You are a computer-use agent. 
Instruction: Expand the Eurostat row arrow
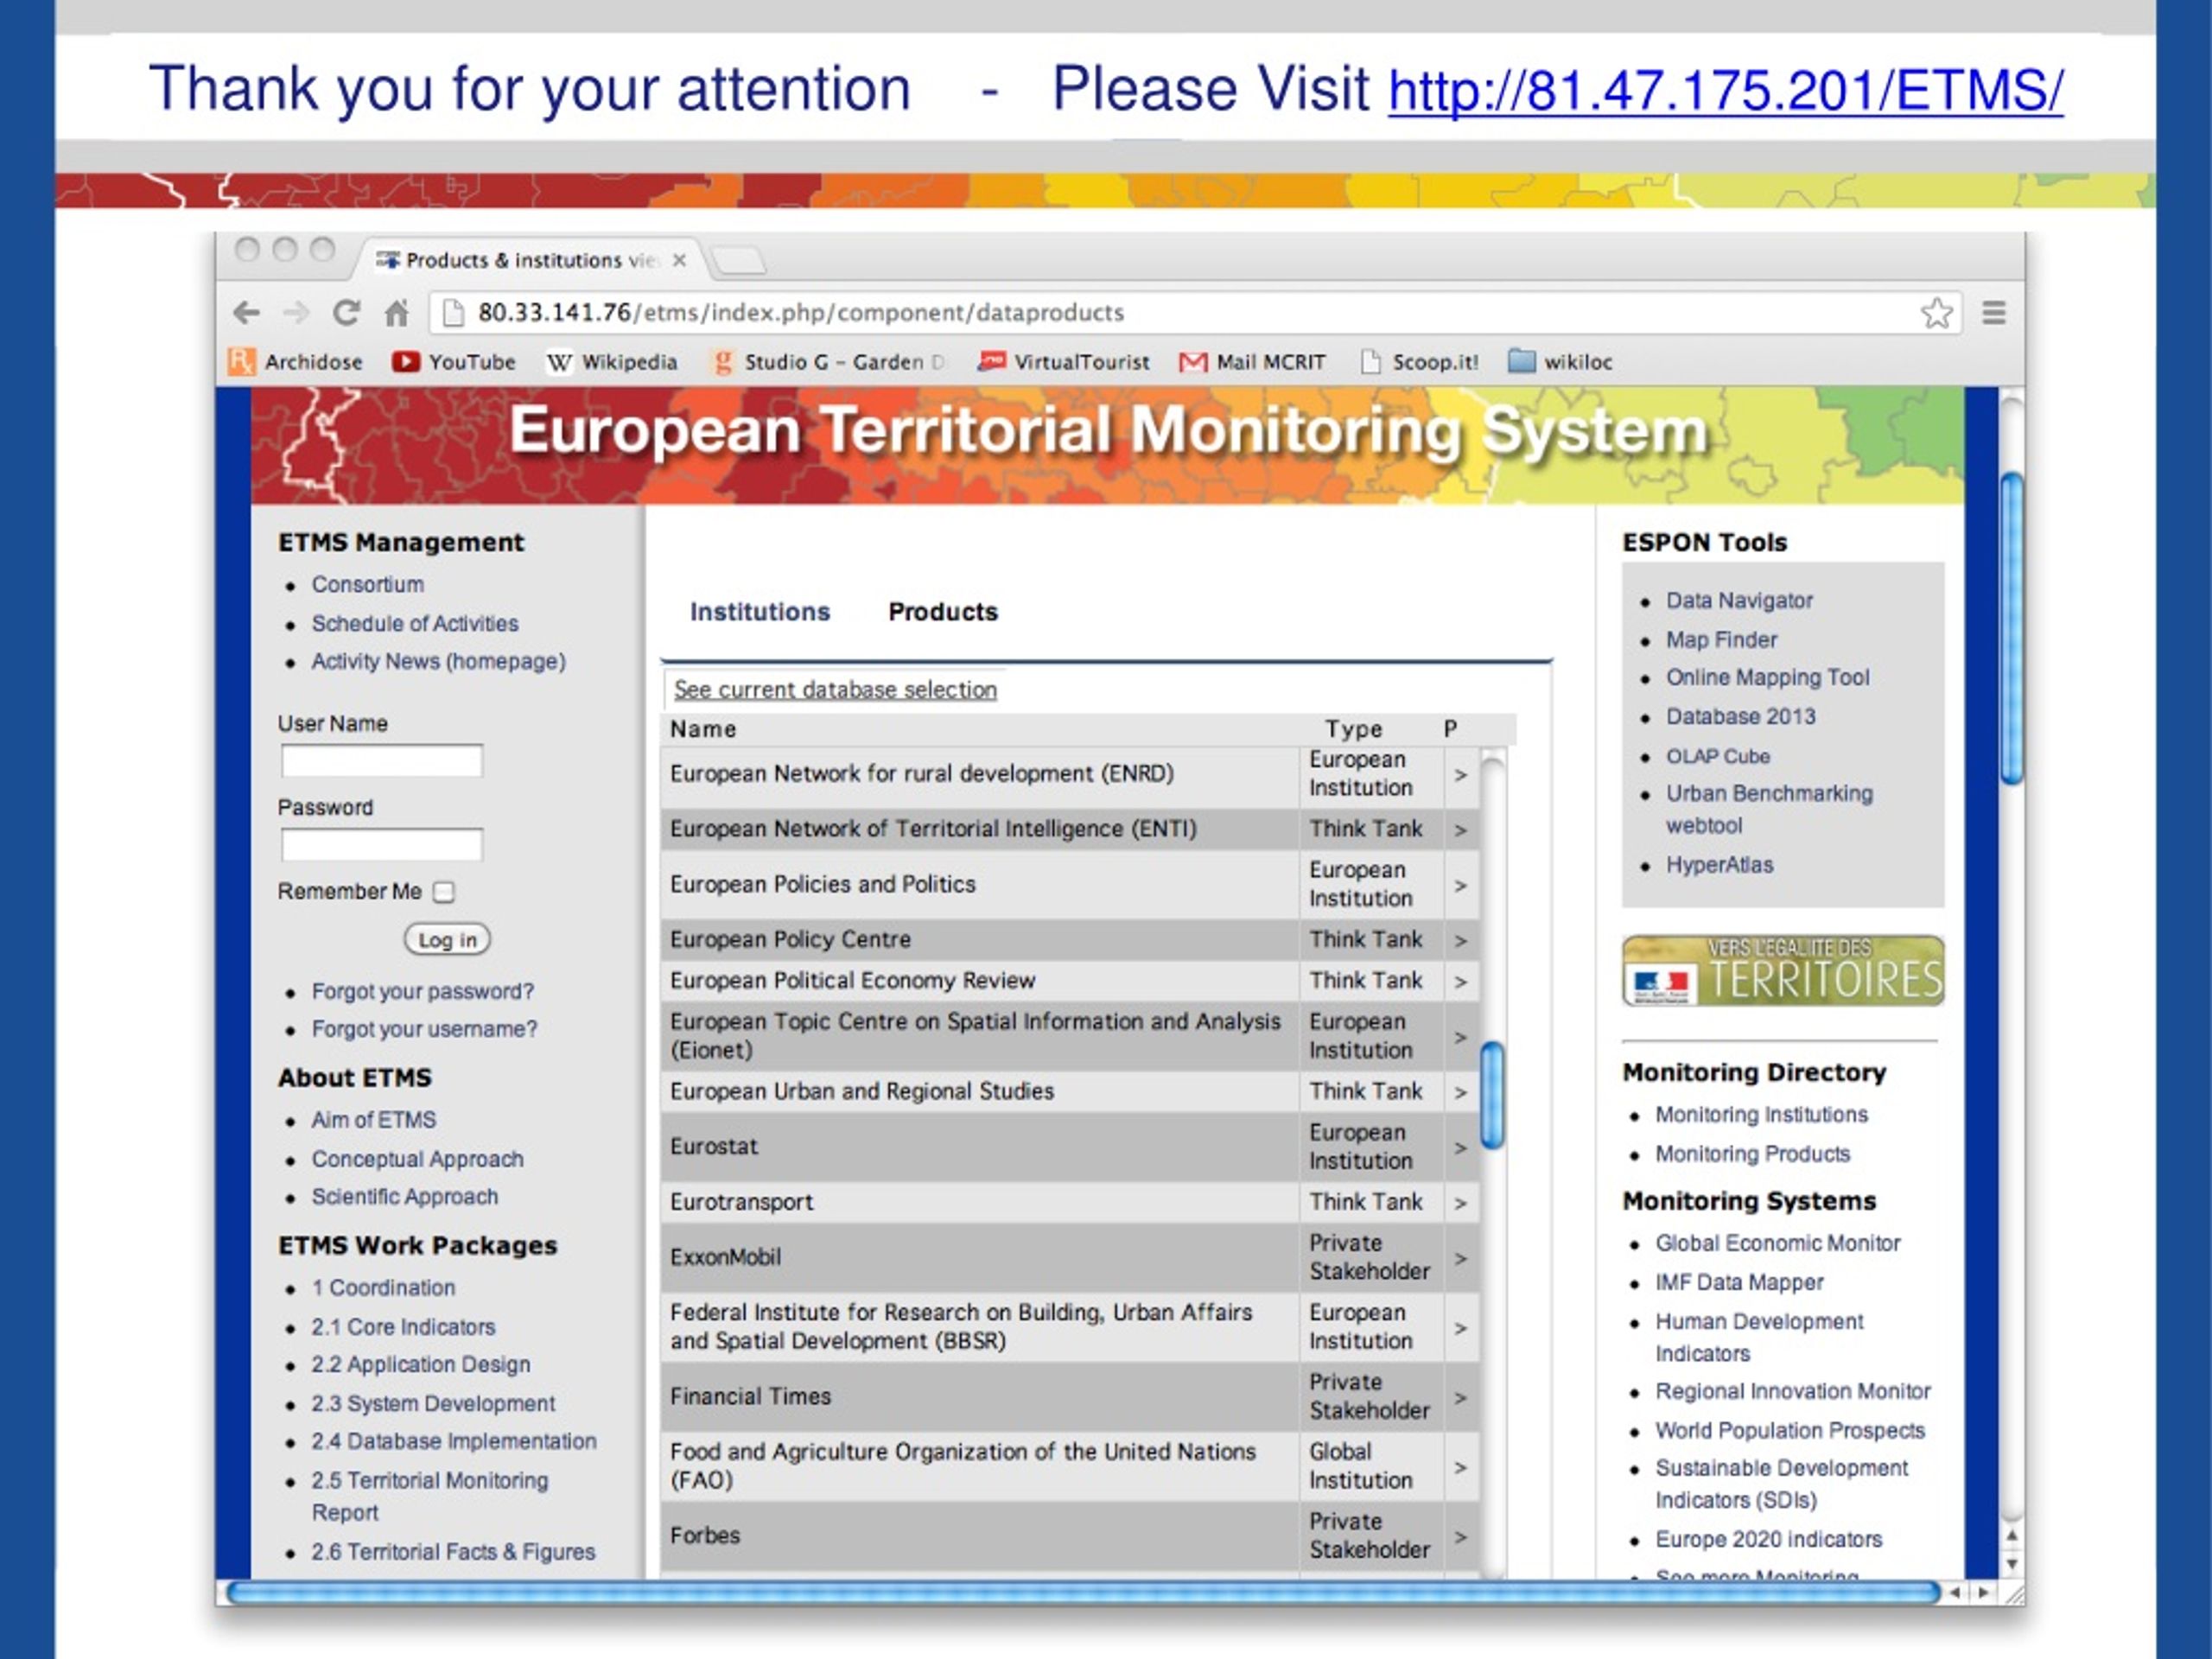pos(1461,1148)
